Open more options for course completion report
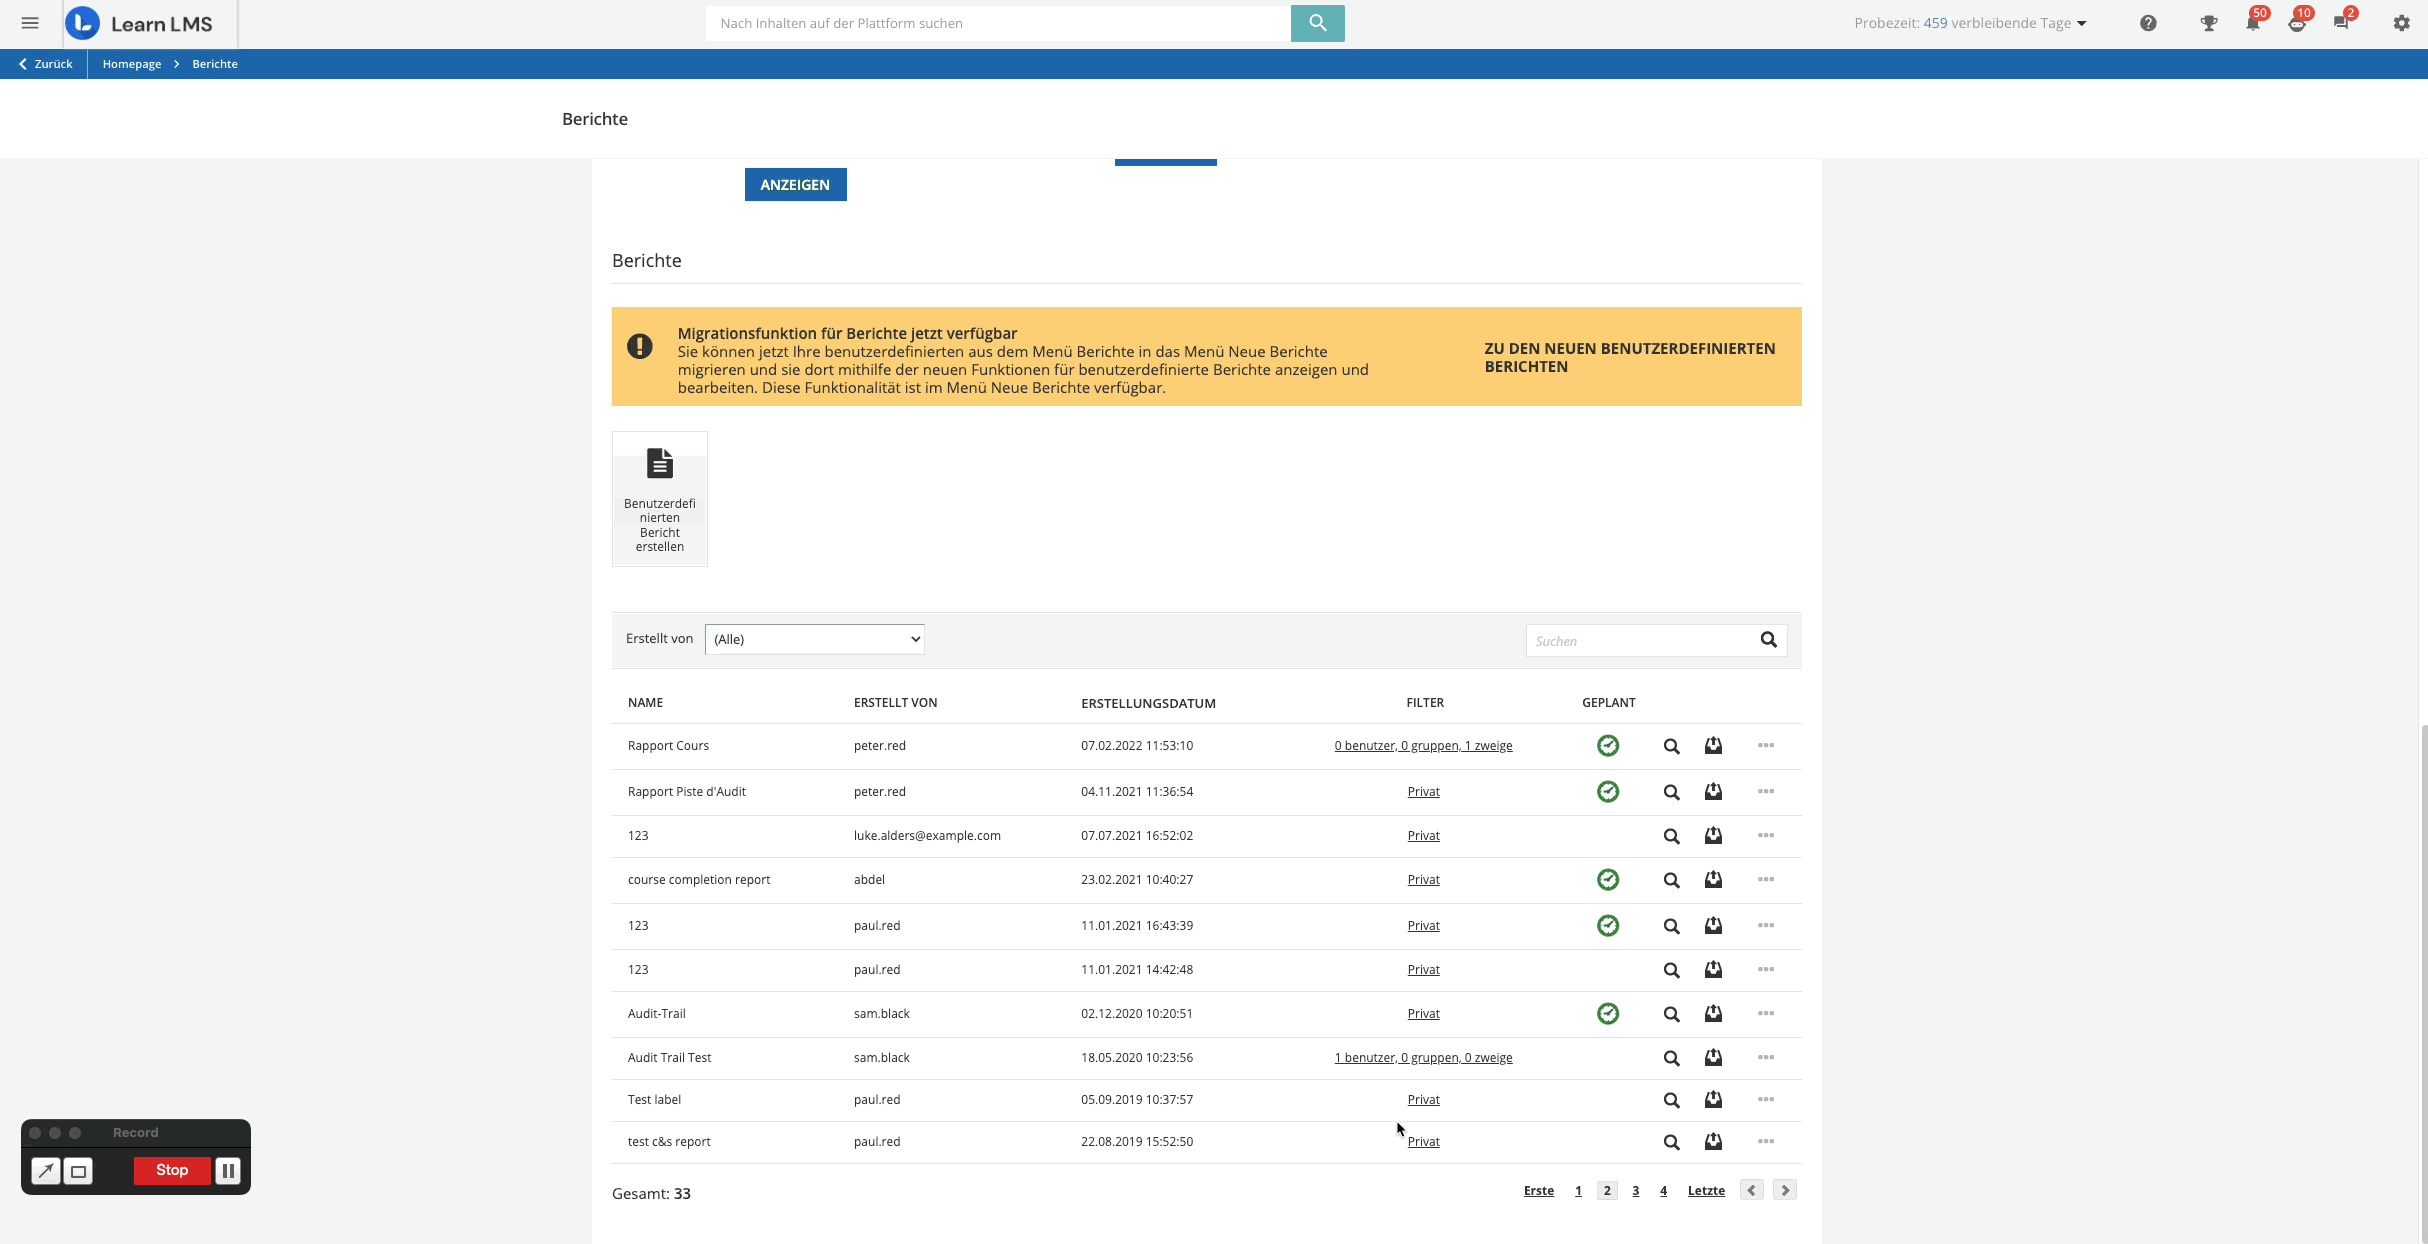The width and height of the screenshot is (2428, 1244). [x=1766, y=879]
